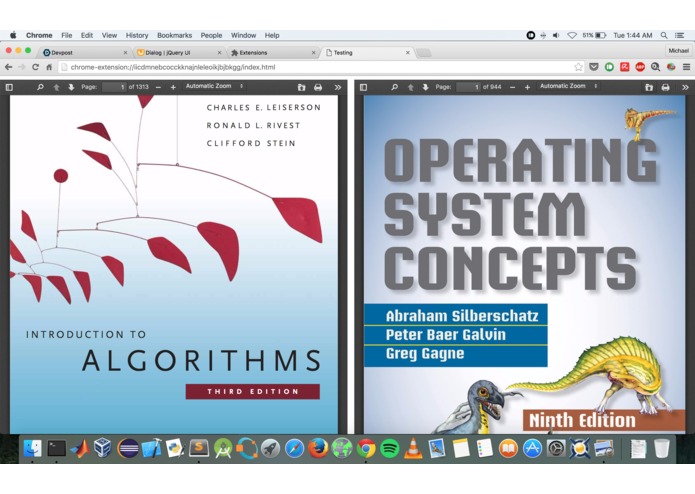Go to next page in left PDF viewer

(71, 87)
